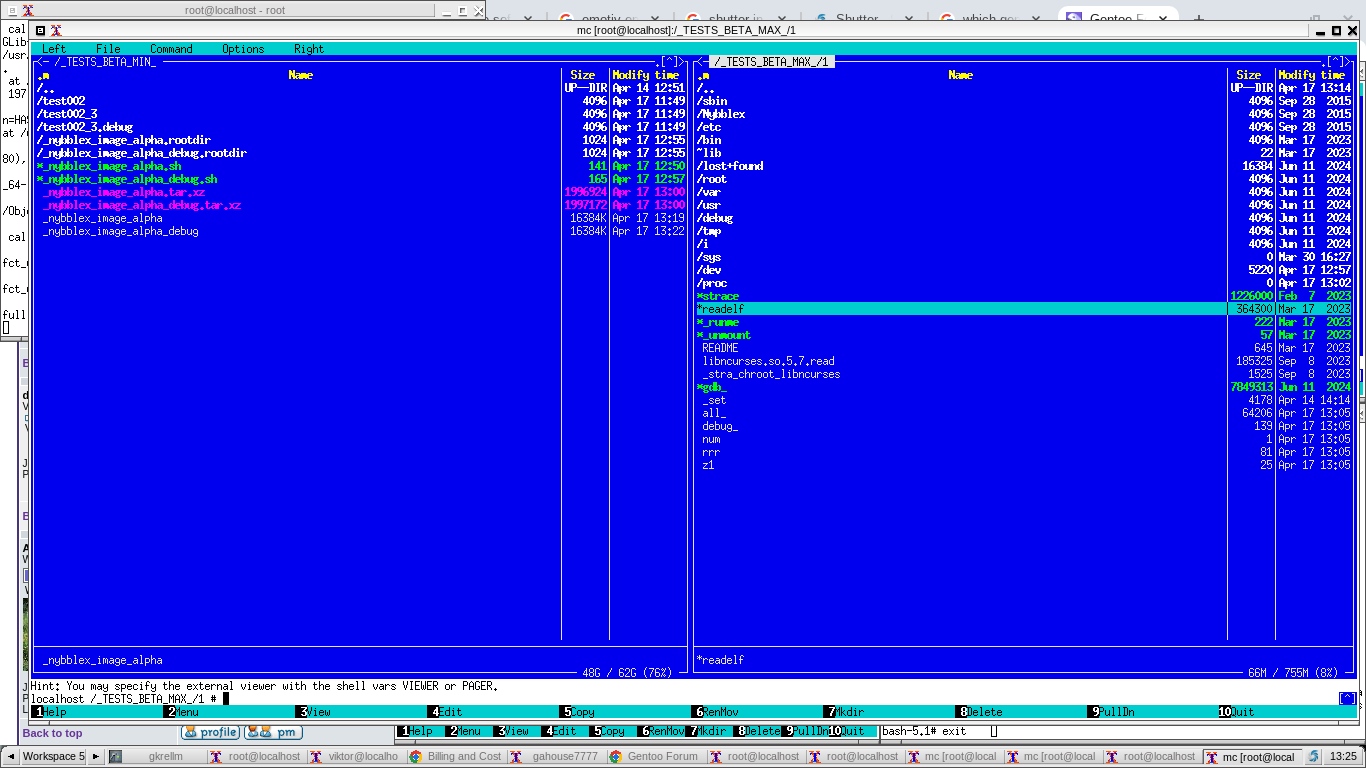The width and height of the screenshot is (1366, 768).
Task: Select /Nybblex directory in right panel
Action: (x=1024, y=114)
